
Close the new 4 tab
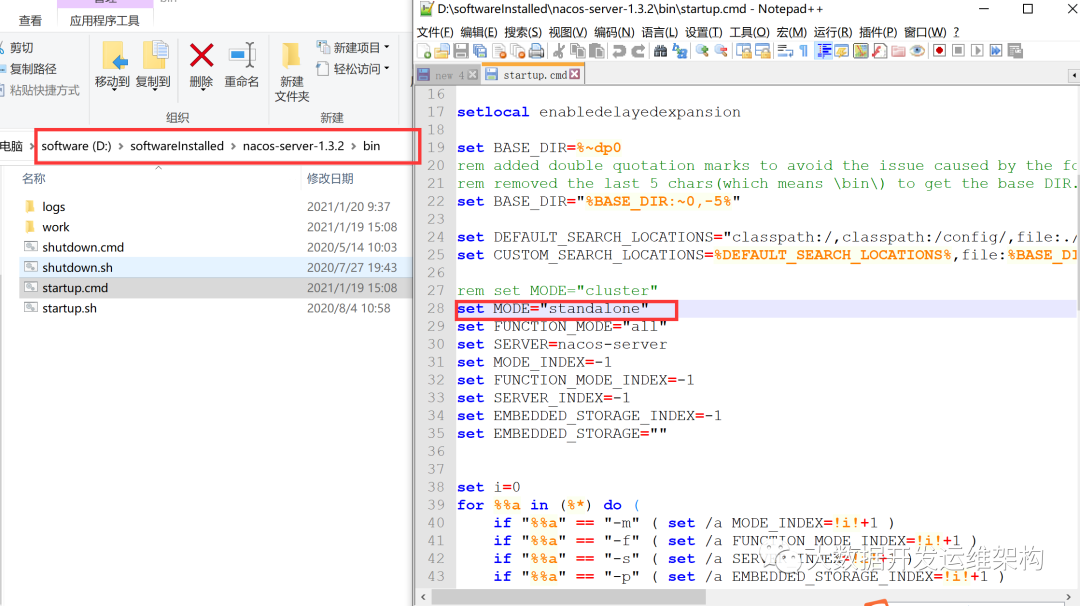(472, 75)
